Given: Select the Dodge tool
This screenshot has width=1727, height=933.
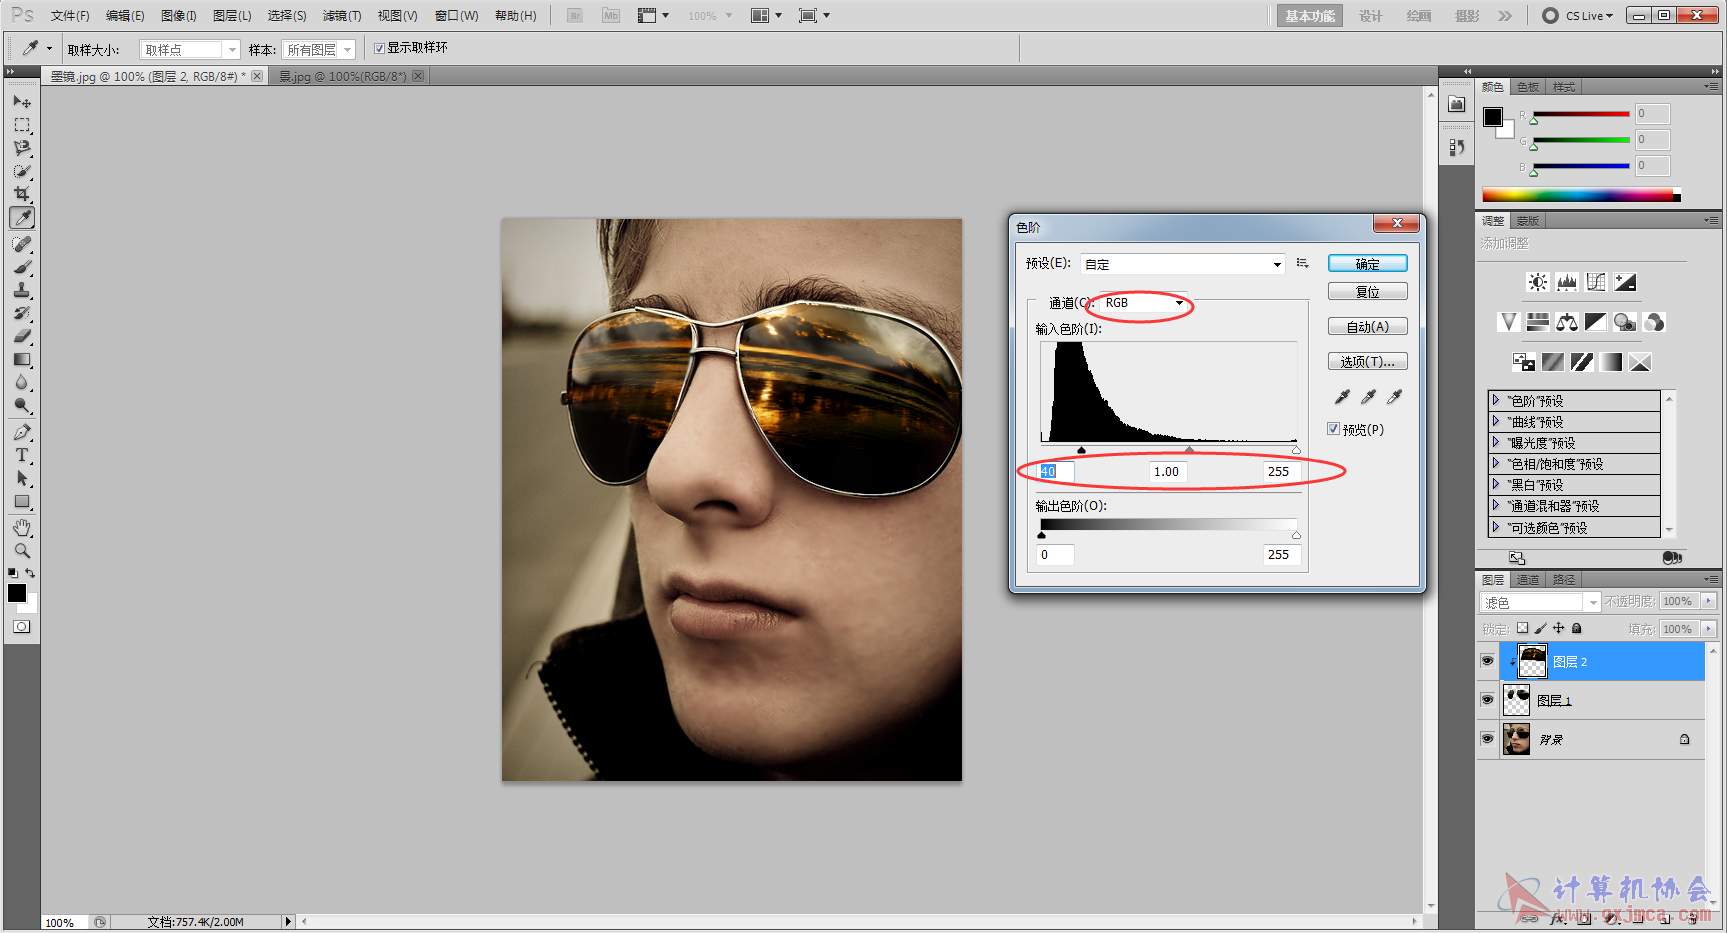Looking at the screenshot, I should (22, 405).
